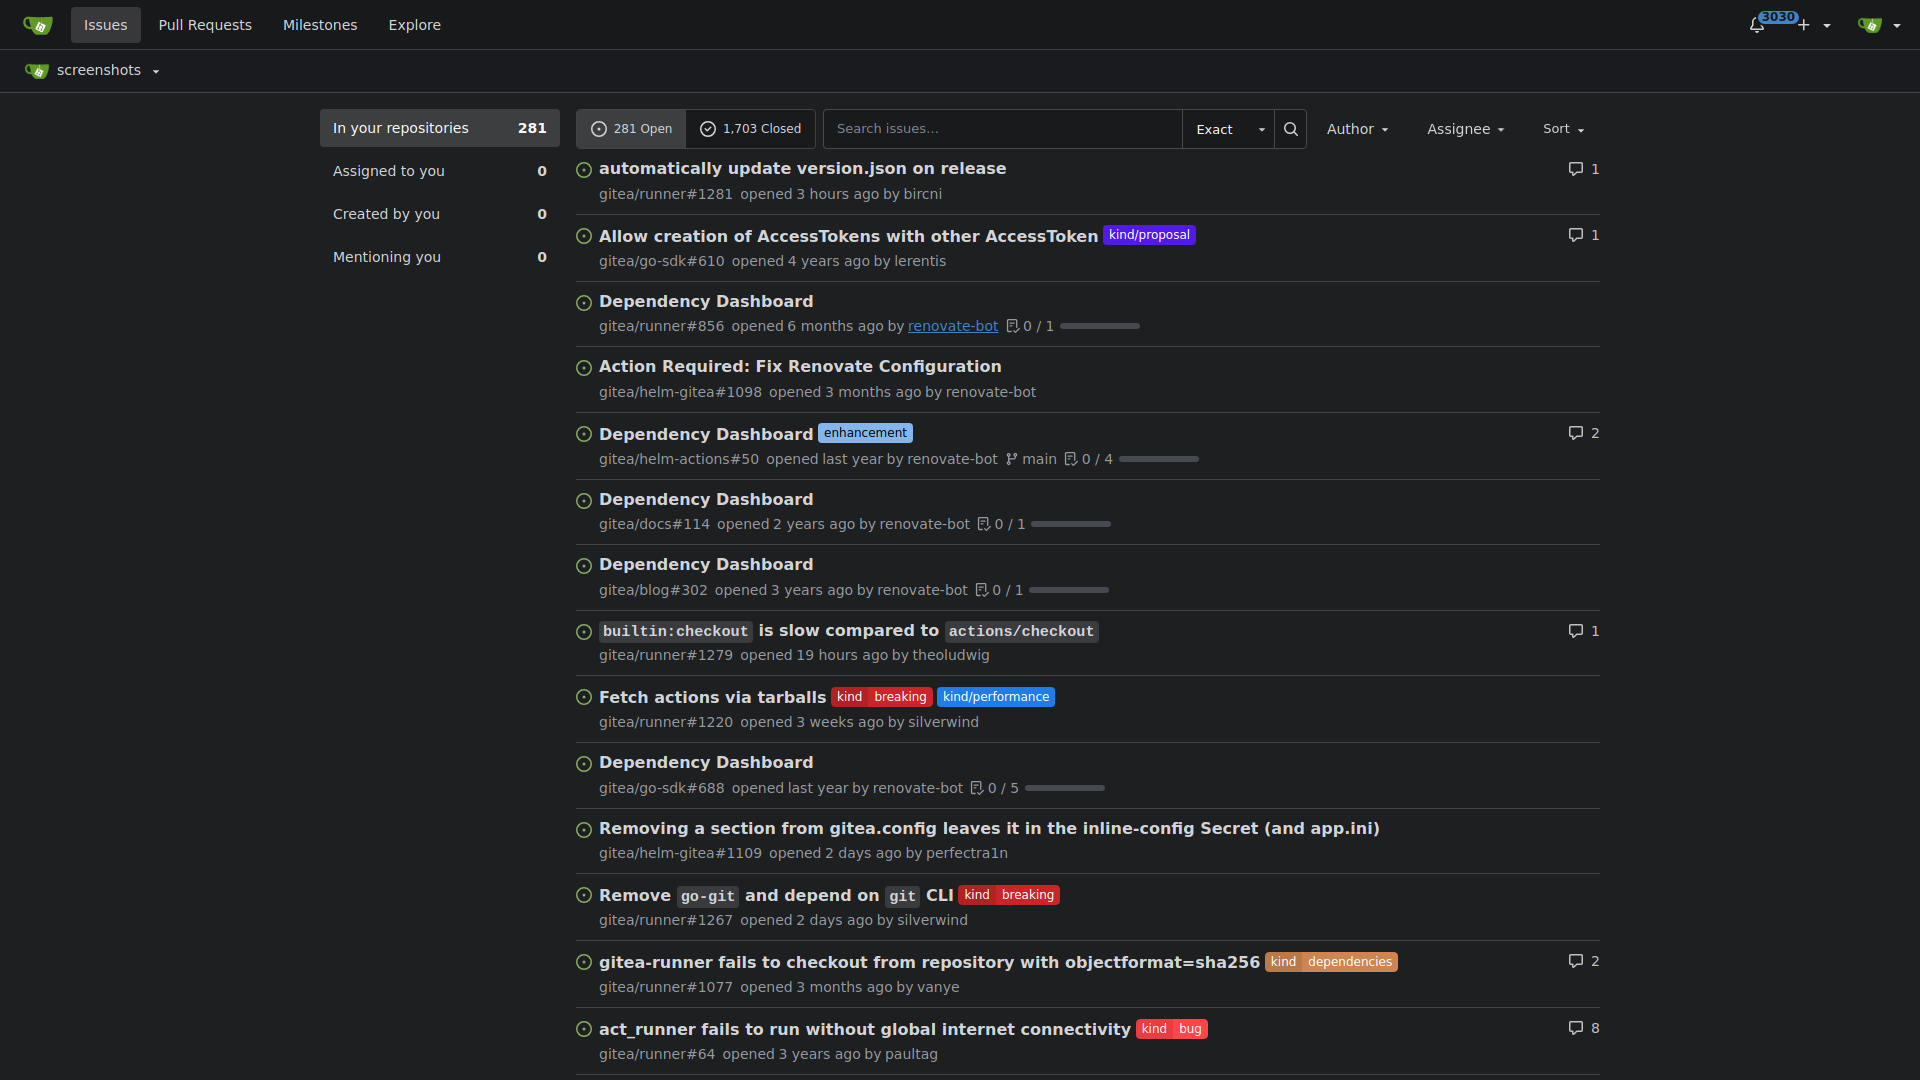This screenshot has height=1080, width=1920.
Task: Go to Pull Requests tab
Action: point(205,25)
